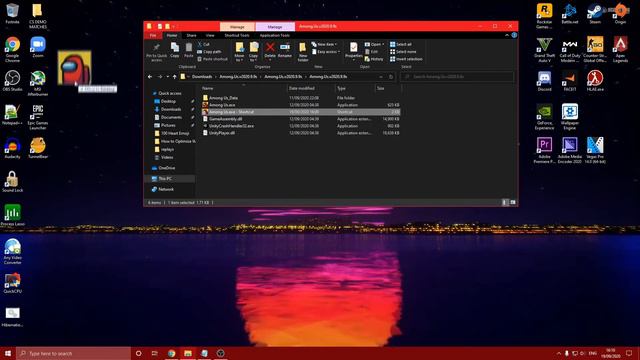Go forward with the forward arrow
Viewport: 640px width, 360px height.
point(160,77)
